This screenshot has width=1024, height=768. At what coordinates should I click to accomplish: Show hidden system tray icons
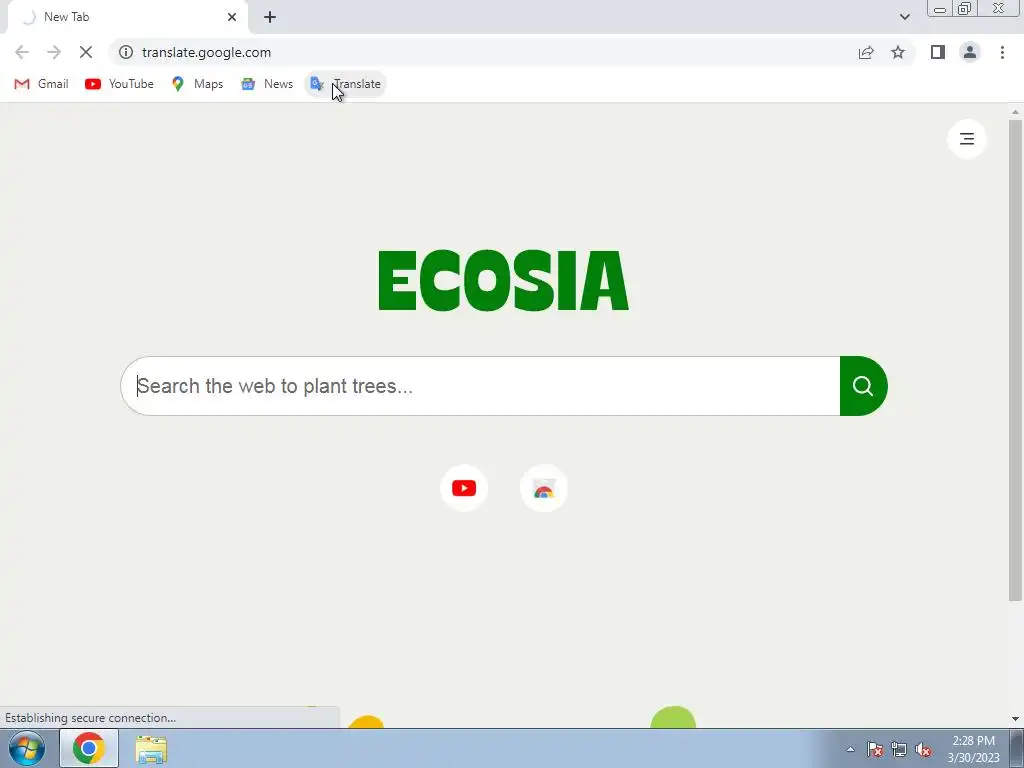coord(850,749)
